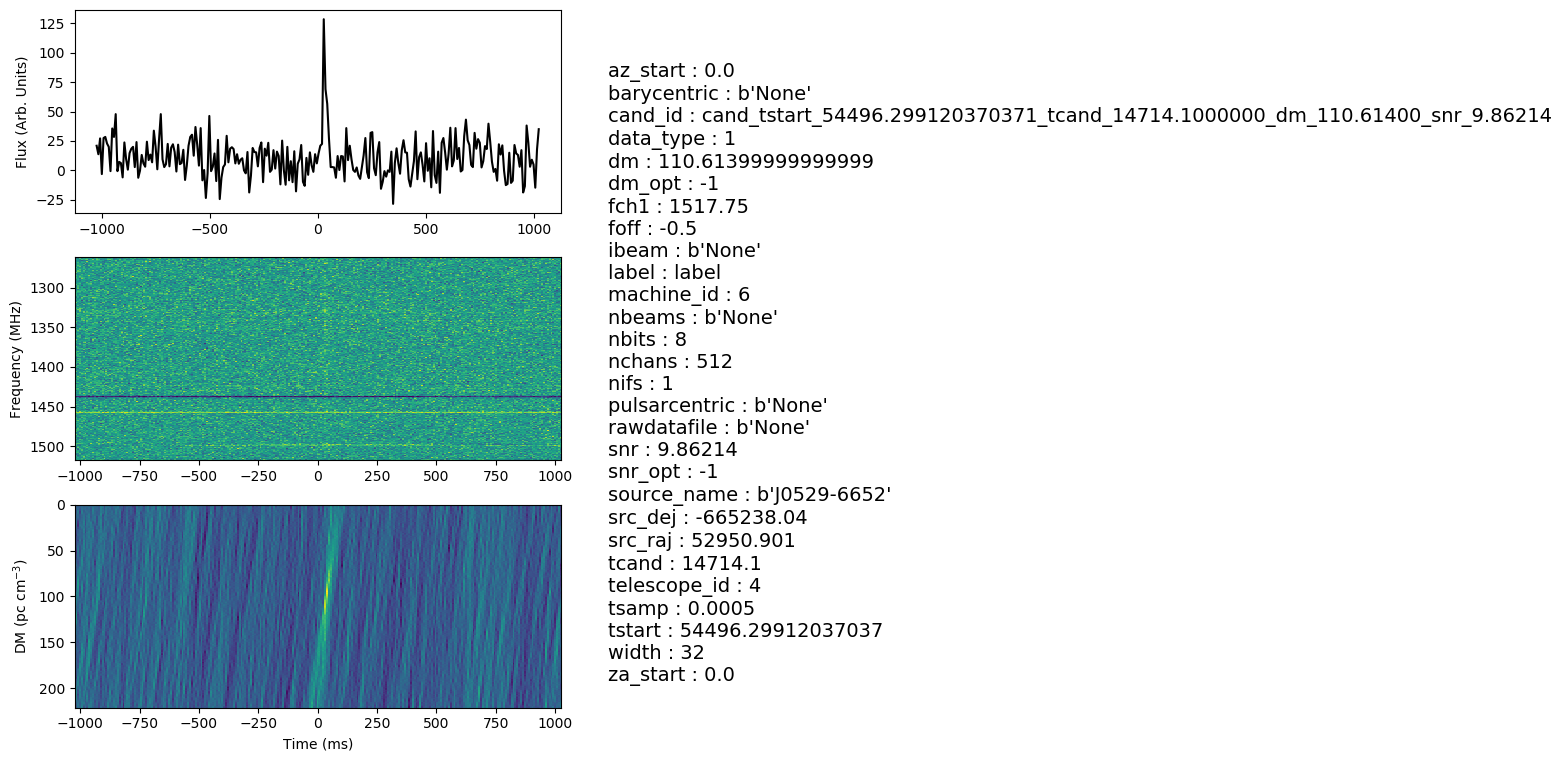Click the source_name J0529-6652 text

point(749,495)
